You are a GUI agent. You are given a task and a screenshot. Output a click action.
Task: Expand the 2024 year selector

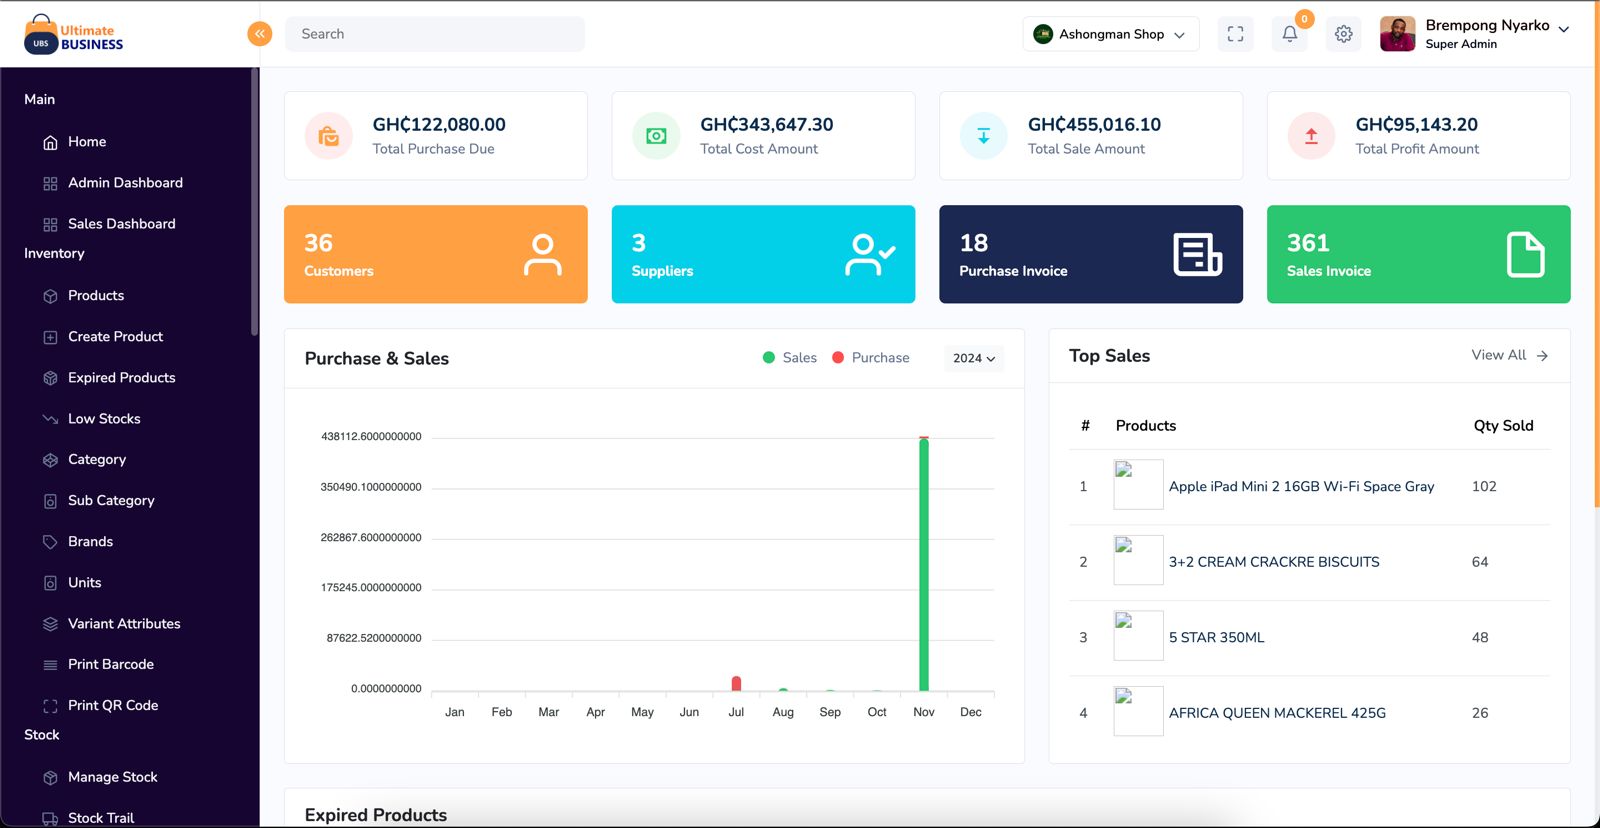pos(973,358)
